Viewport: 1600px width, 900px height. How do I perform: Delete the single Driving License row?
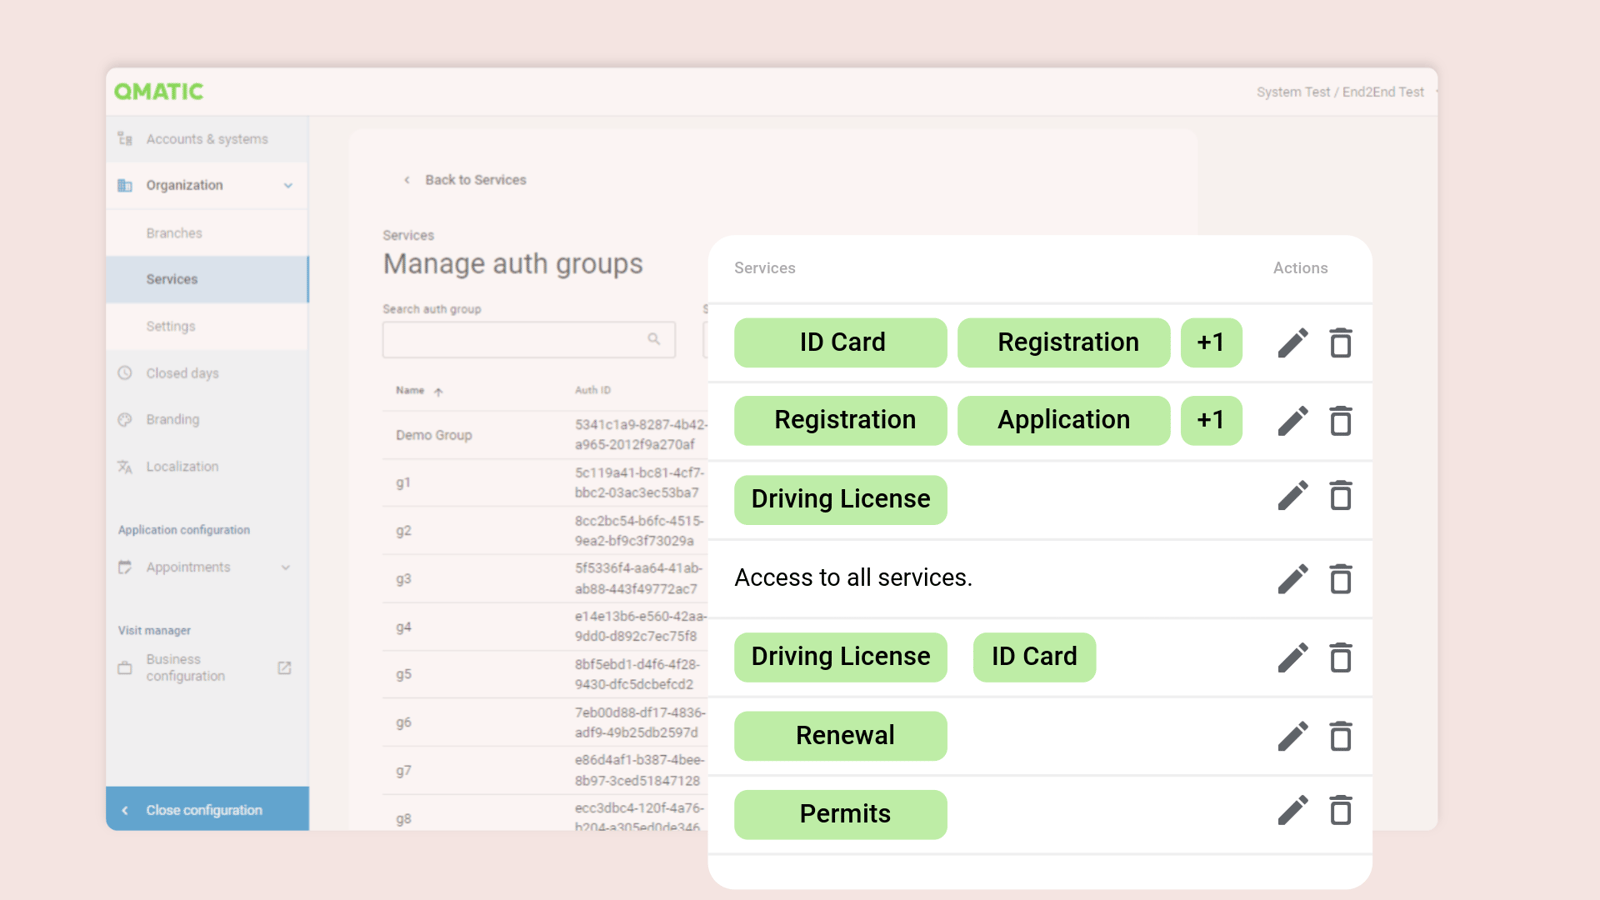[1340, 496]
